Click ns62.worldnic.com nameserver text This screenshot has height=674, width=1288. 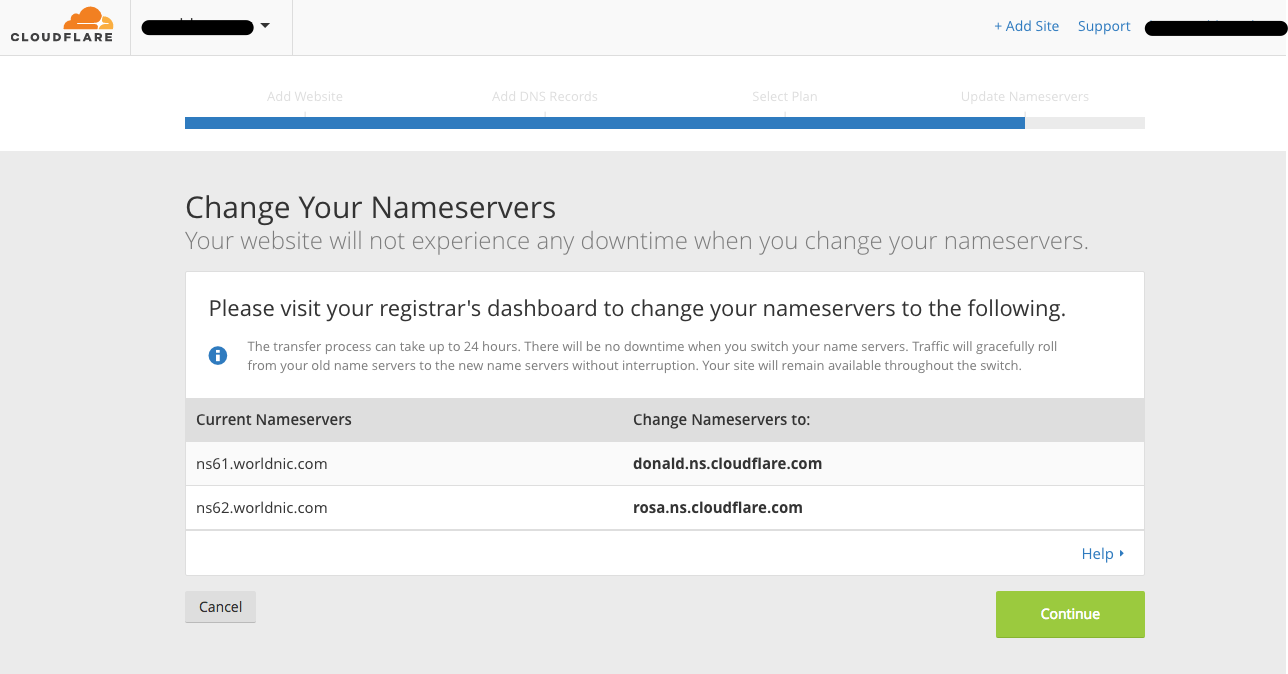point(262,508)
